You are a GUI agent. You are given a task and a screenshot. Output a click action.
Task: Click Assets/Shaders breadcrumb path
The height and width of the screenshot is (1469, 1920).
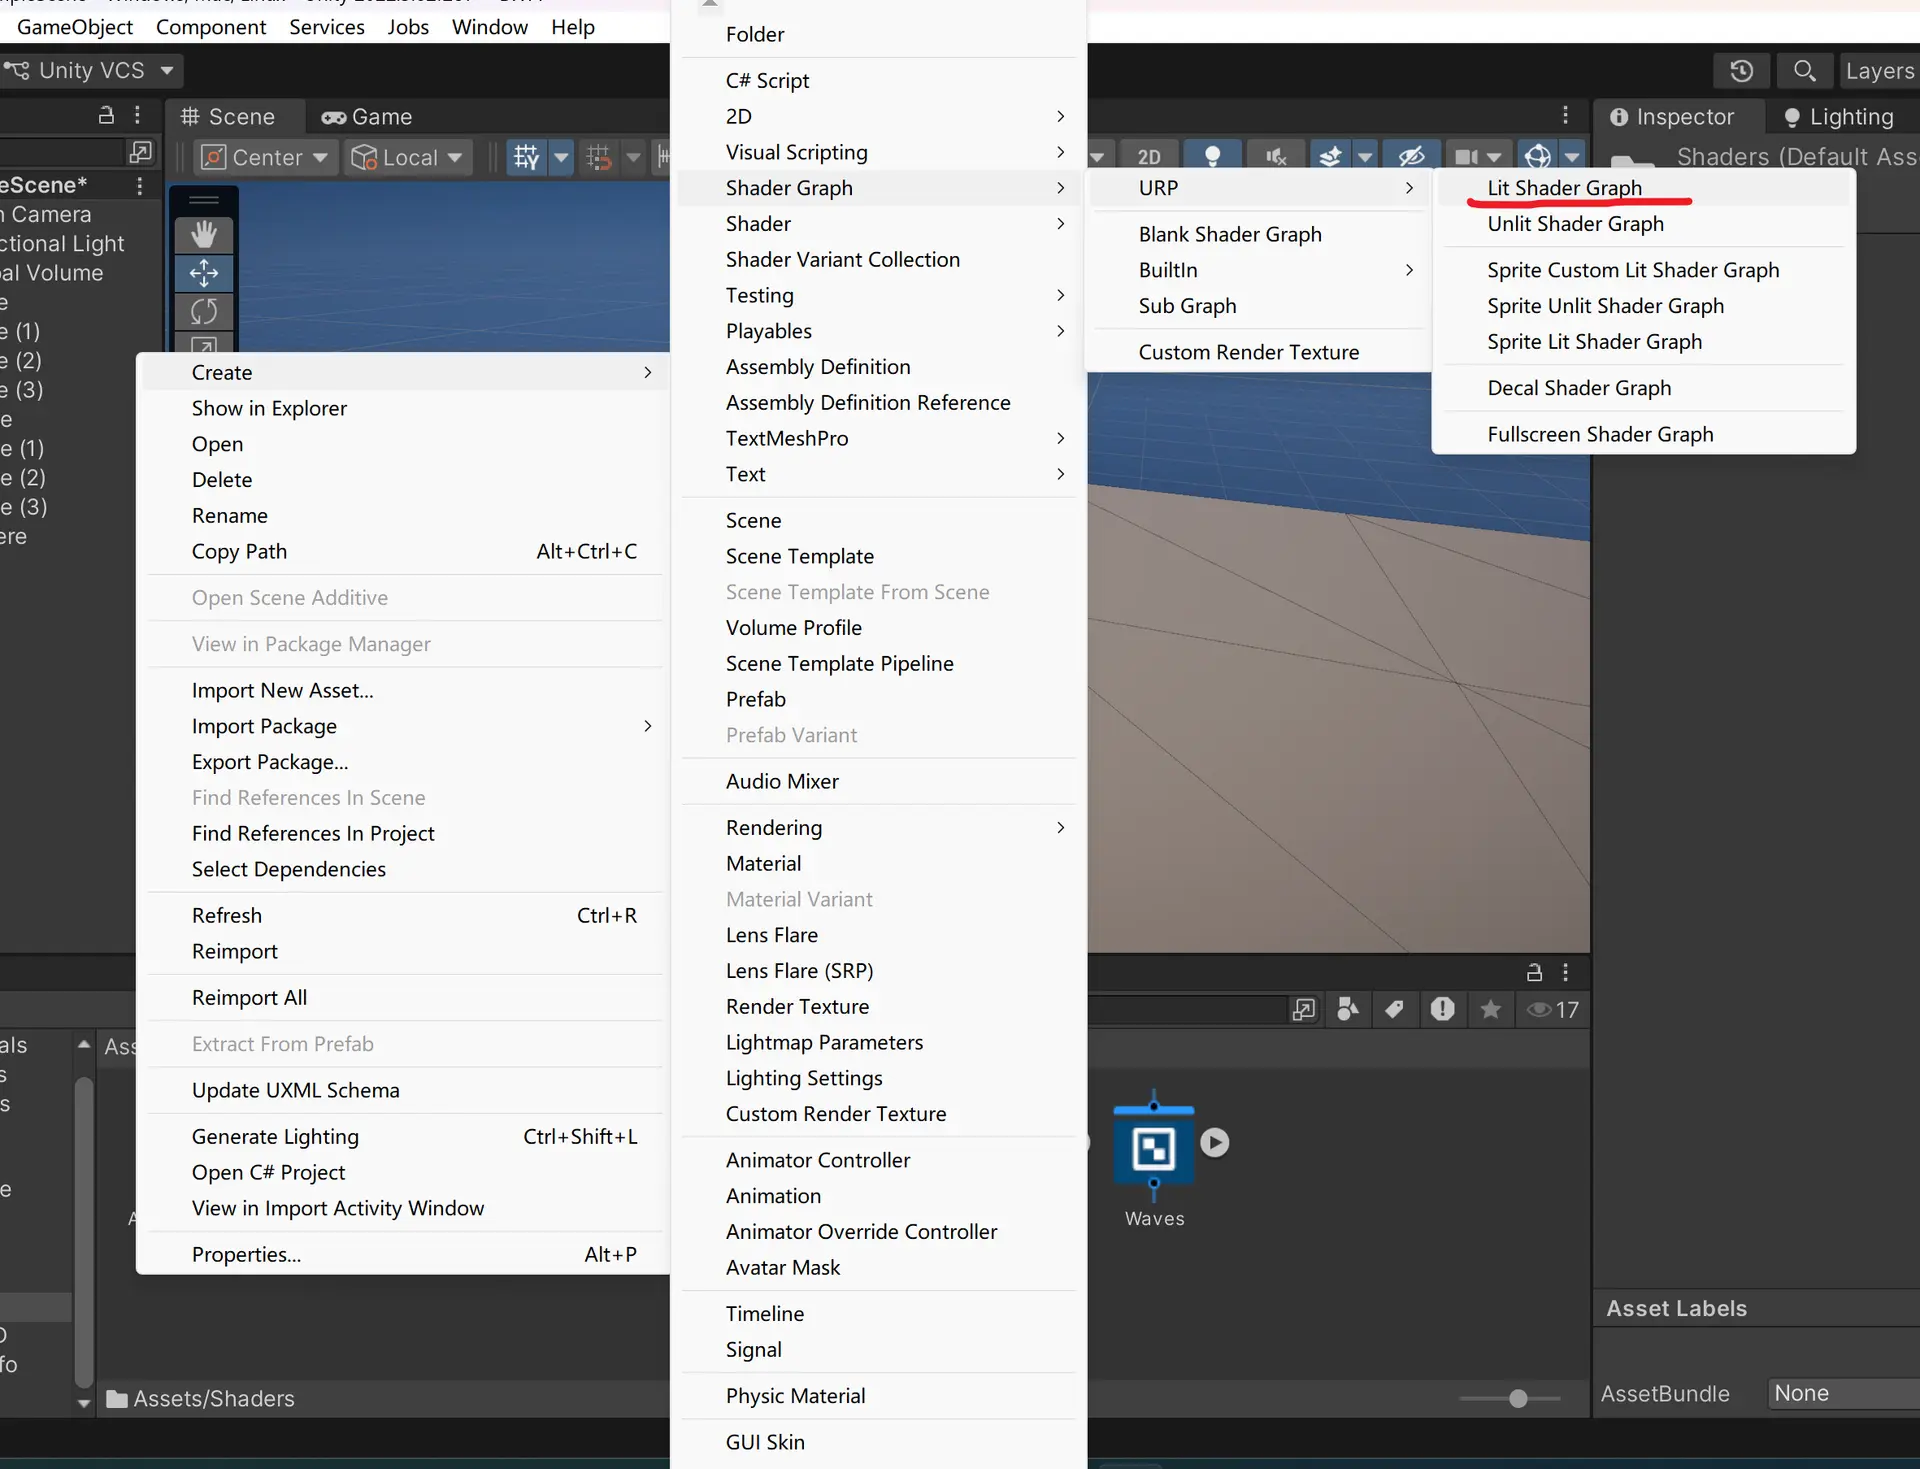214,1399
